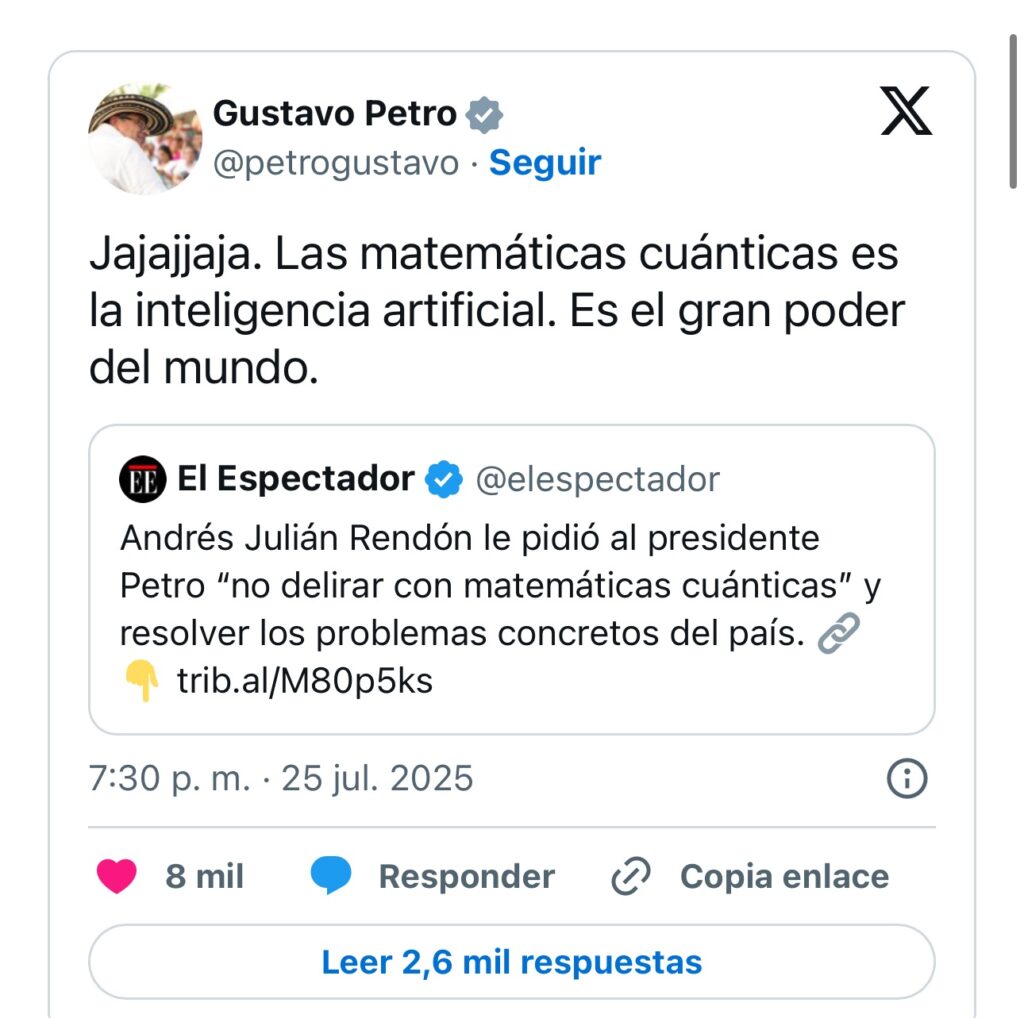Click El Espectador's blue verified badge

[444, 479]
